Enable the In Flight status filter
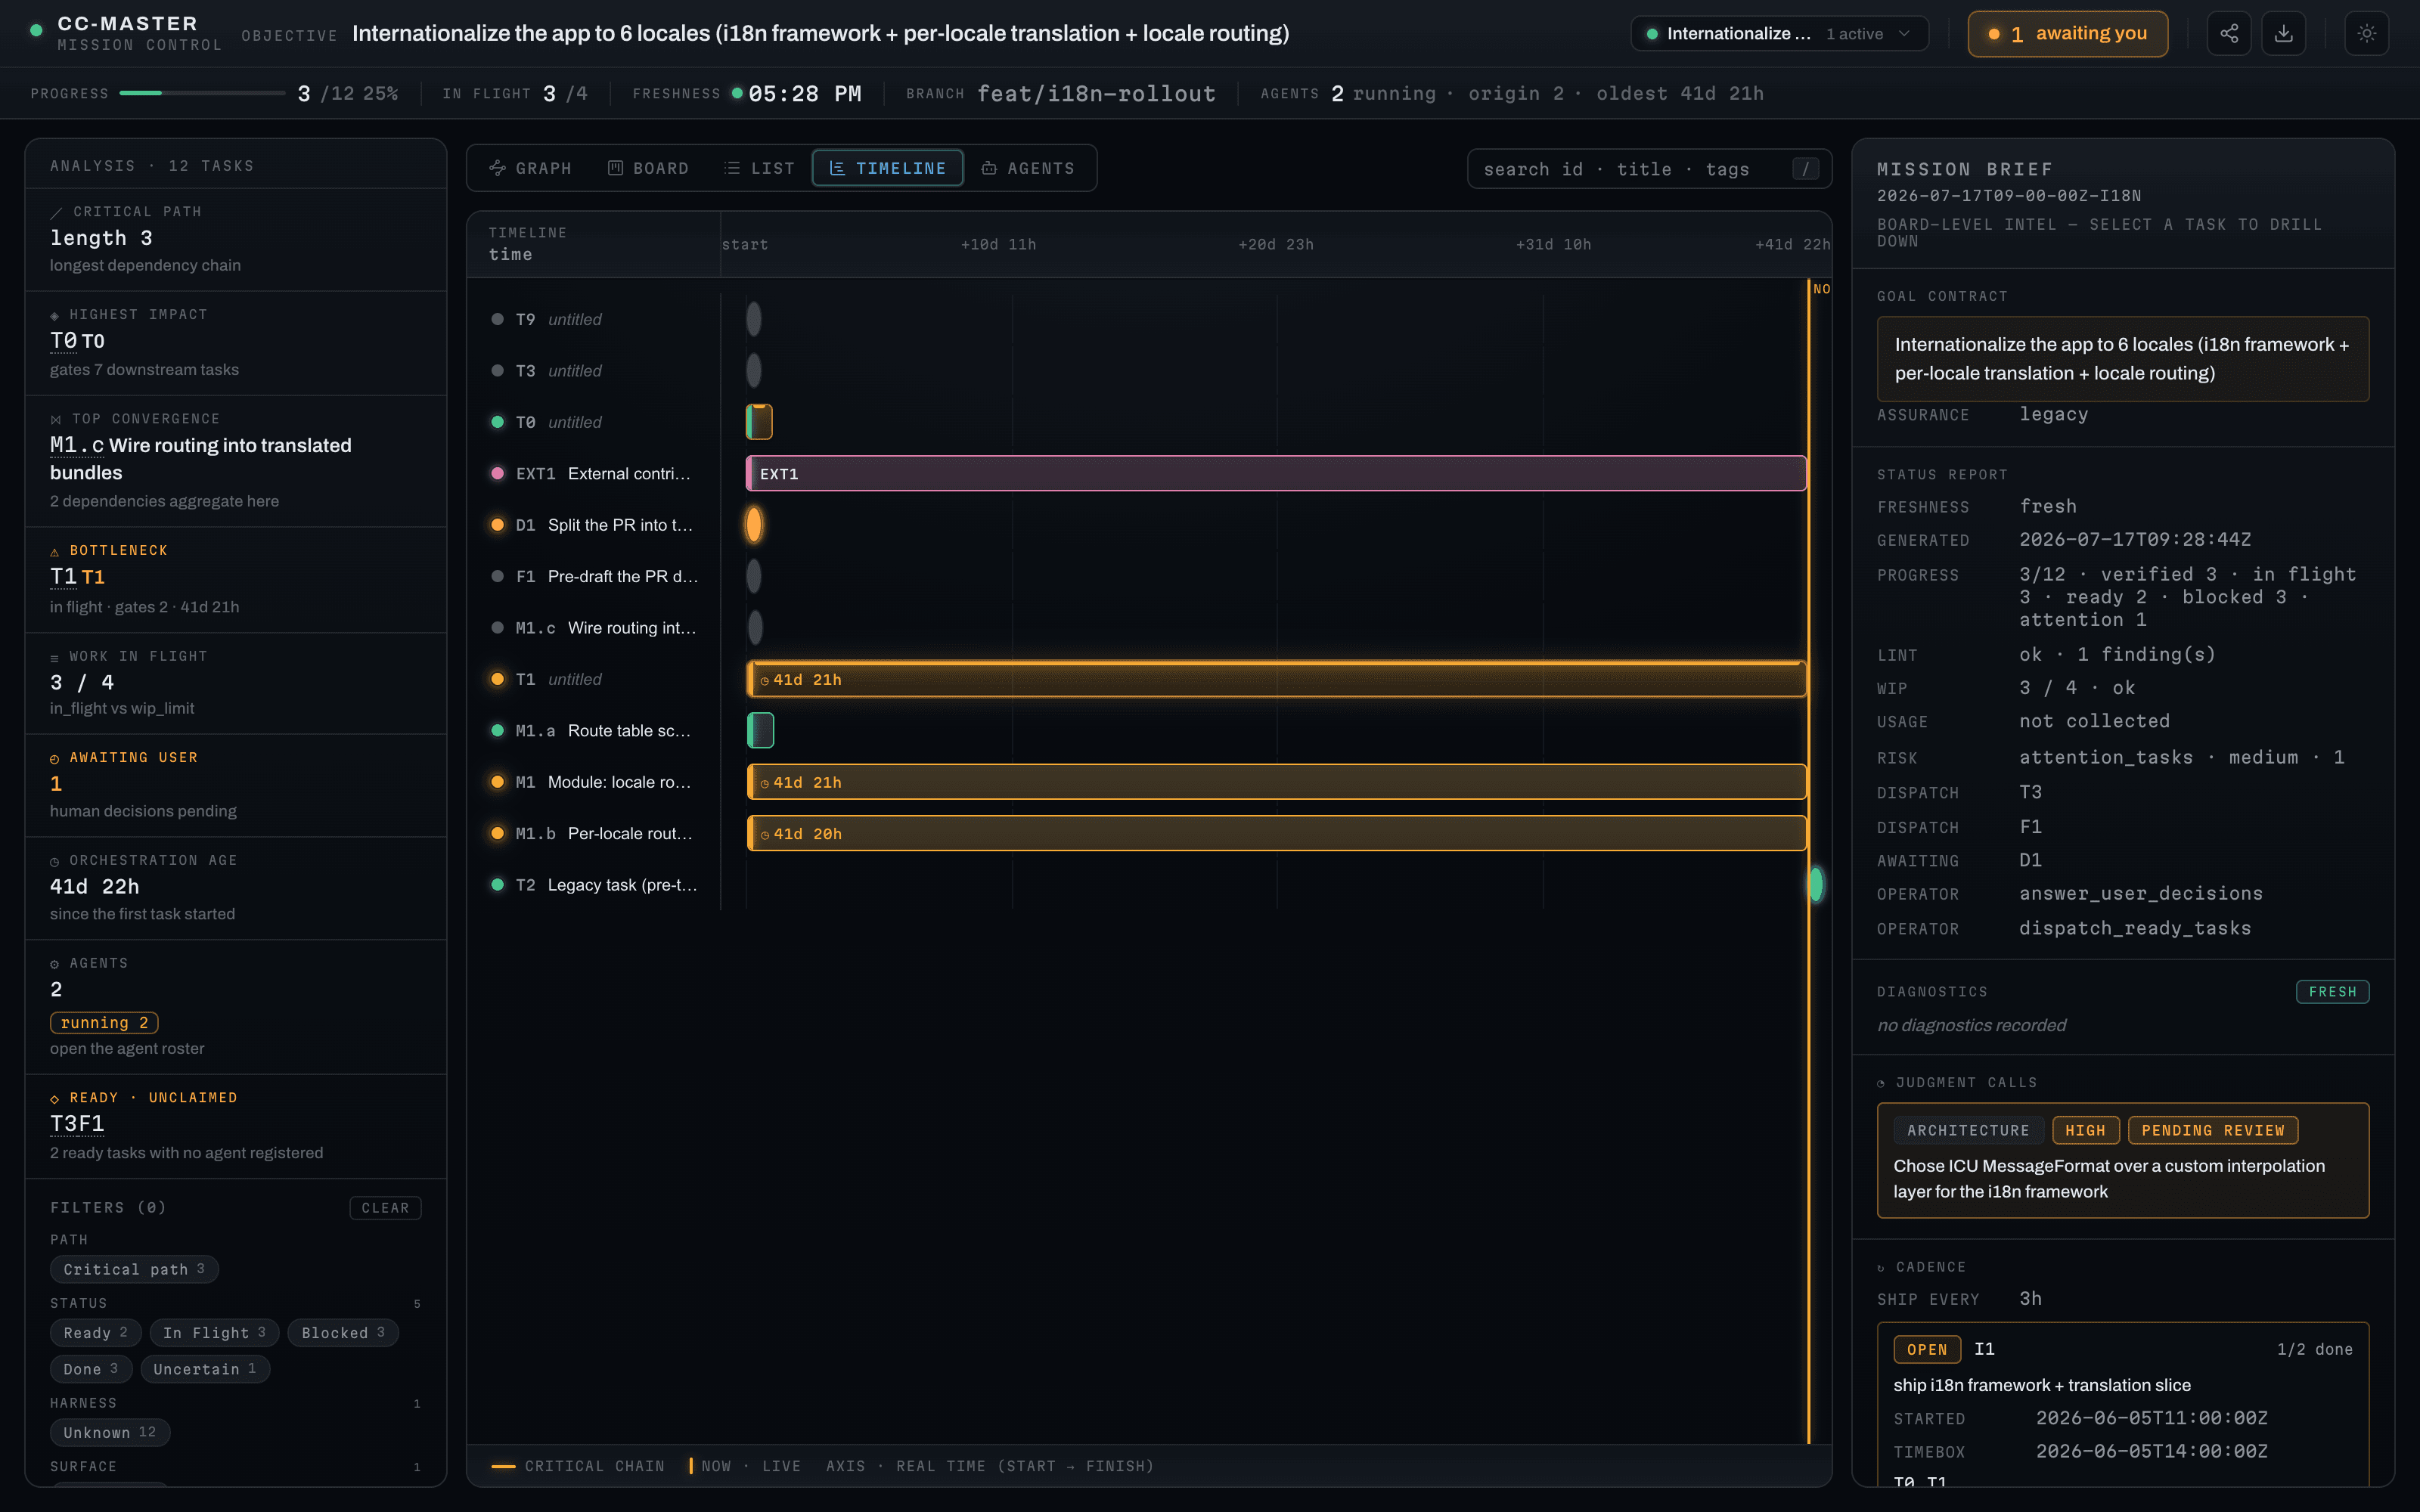This screenshot has width=2420, height=1512. pyautogui.click(x=214, y=1333)
